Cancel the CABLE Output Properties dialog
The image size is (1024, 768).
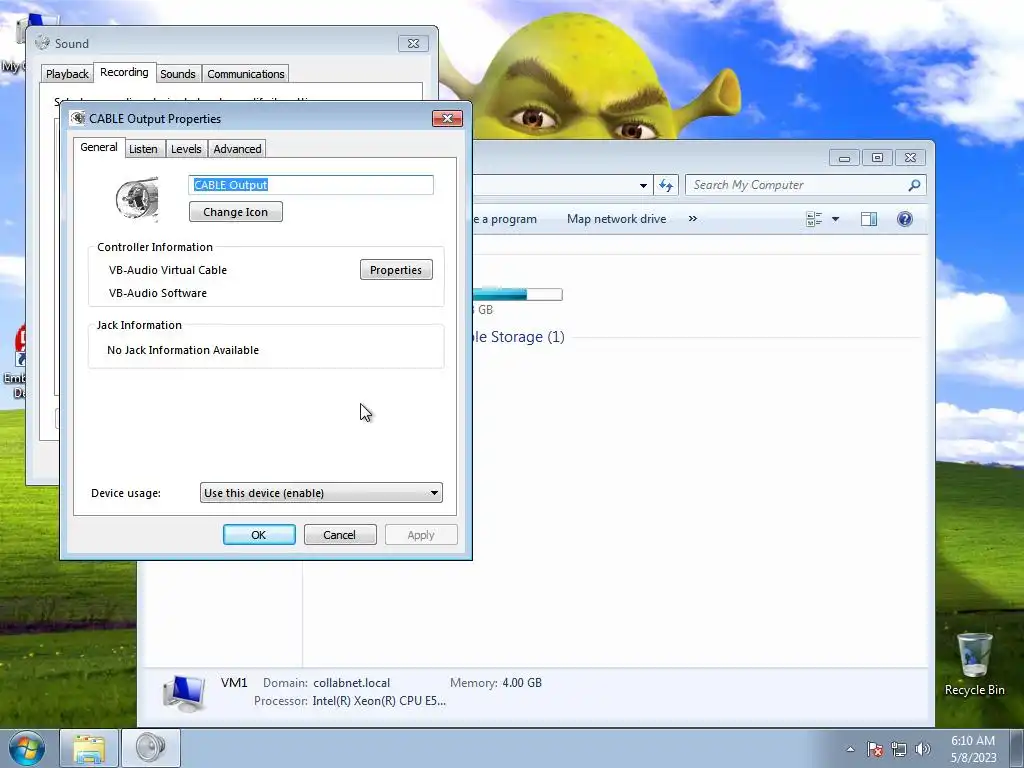(x=340, y=535)
